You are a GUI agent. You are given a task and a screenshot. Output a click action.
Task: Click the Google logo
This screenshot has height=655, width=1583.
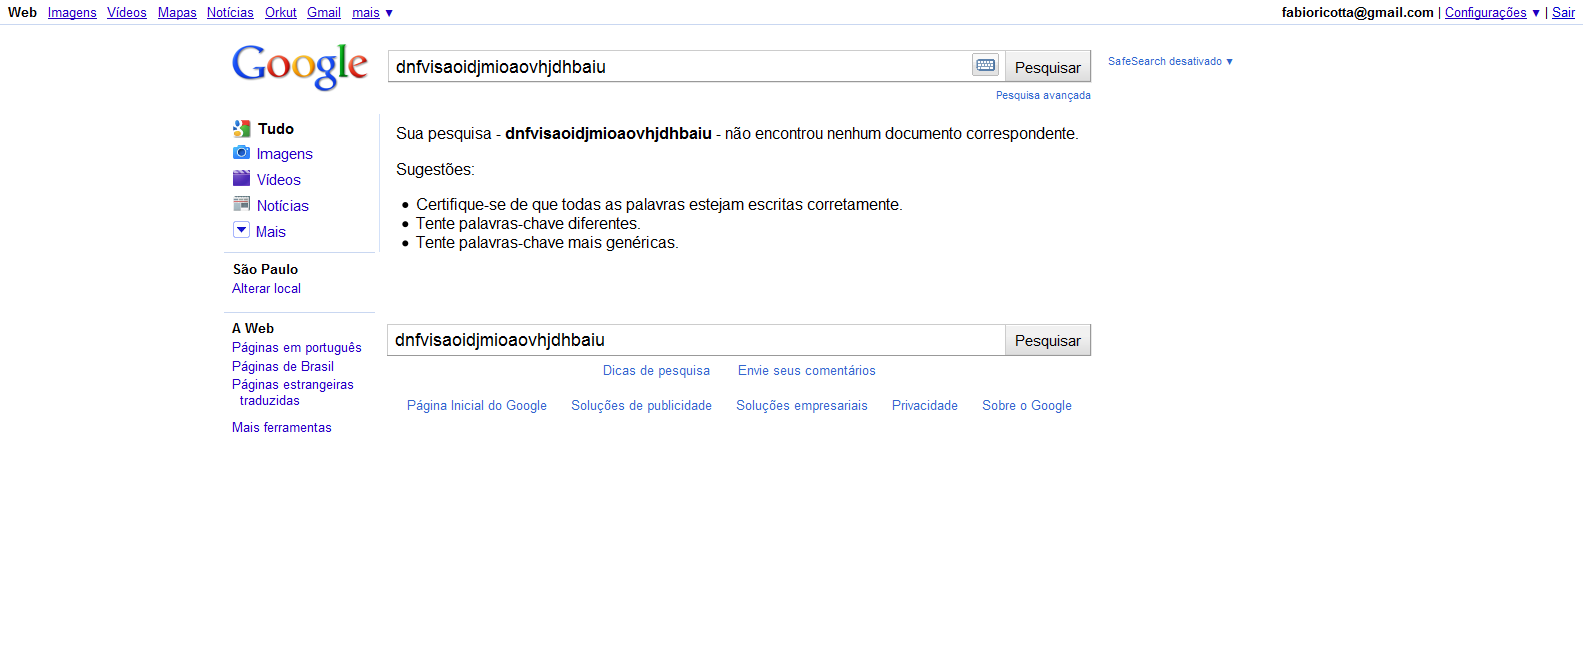click(x=299, y=66)
